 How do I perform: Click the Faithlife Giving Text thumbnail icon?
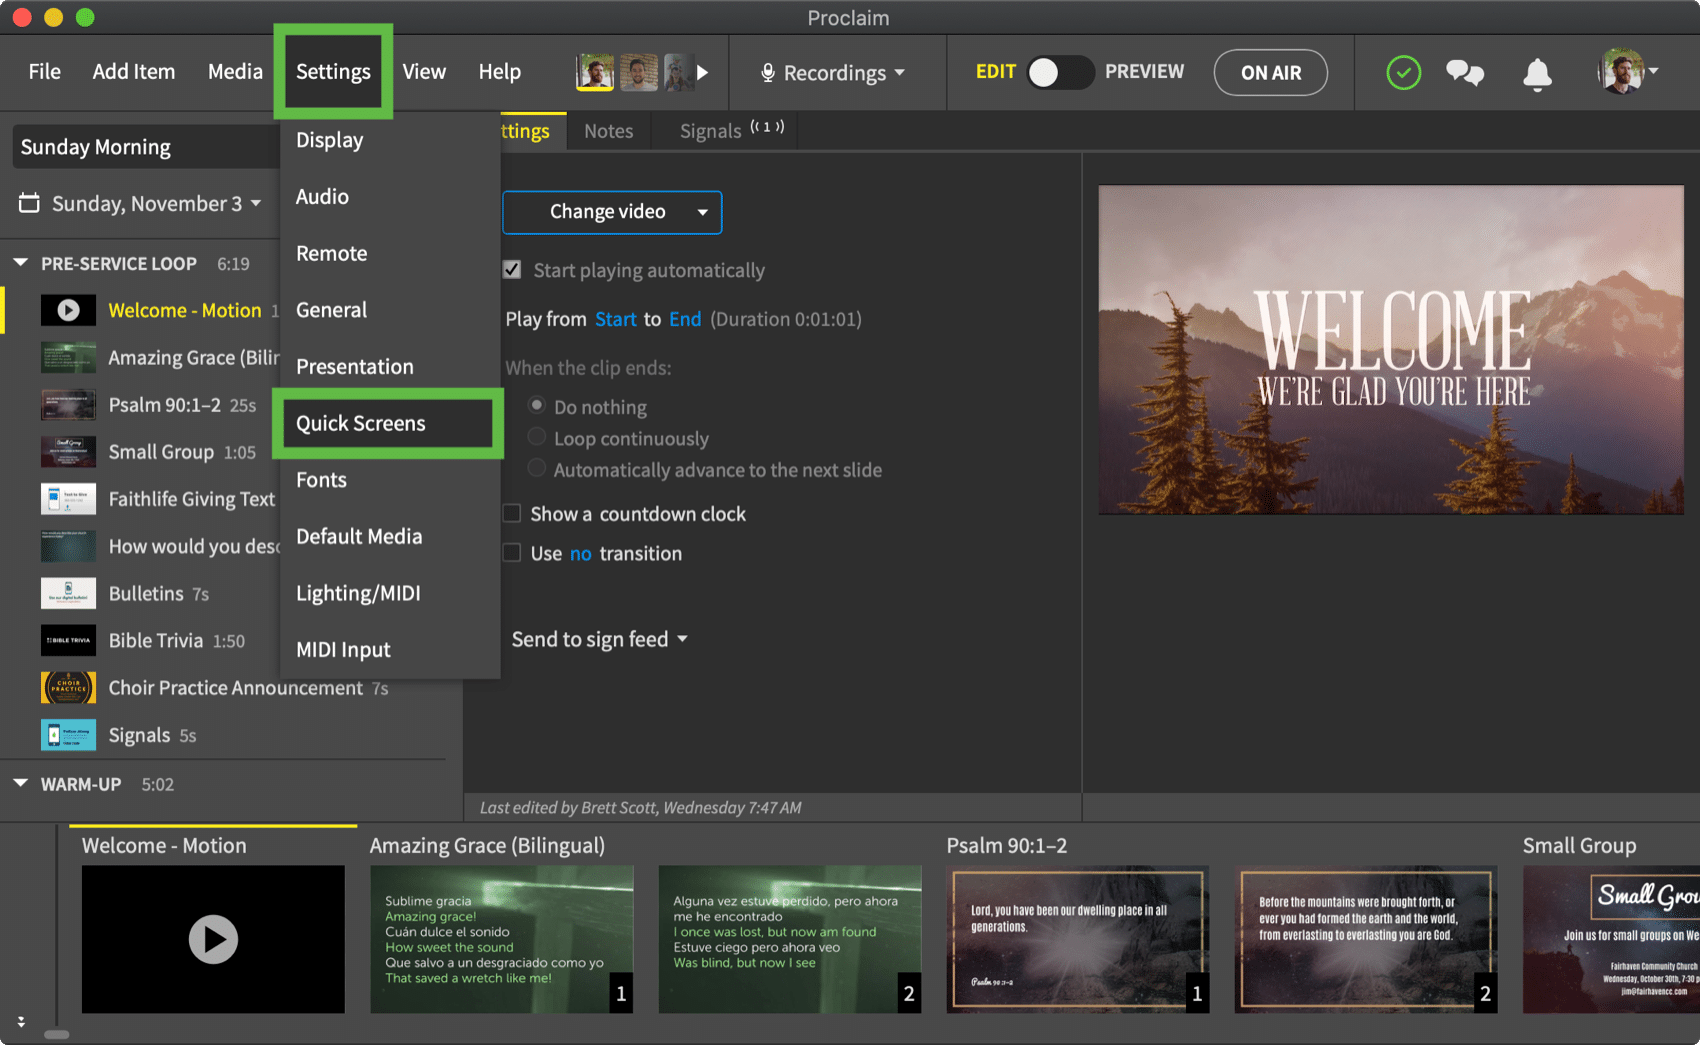coord(68,499)
